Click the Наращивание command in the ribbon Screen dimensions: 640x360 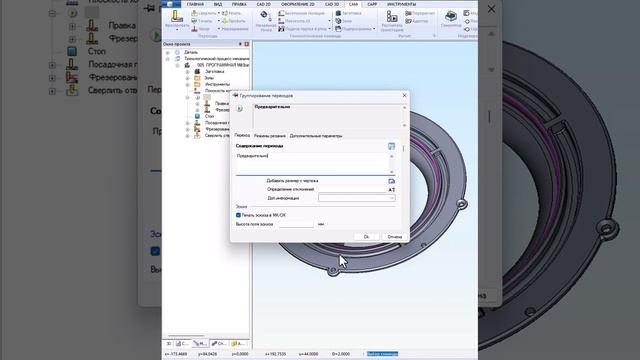point(235,29)
